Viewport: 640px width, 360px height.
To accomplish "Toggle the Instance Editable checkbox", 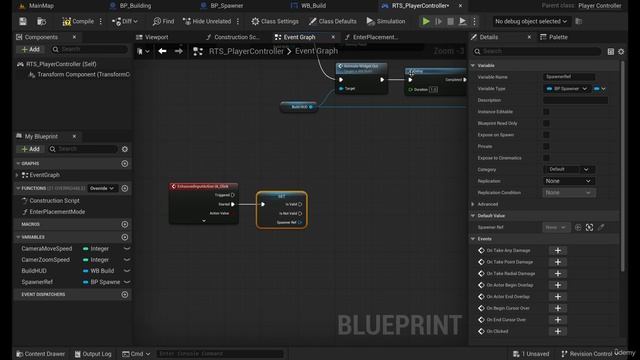I will (x=546, y=112).
